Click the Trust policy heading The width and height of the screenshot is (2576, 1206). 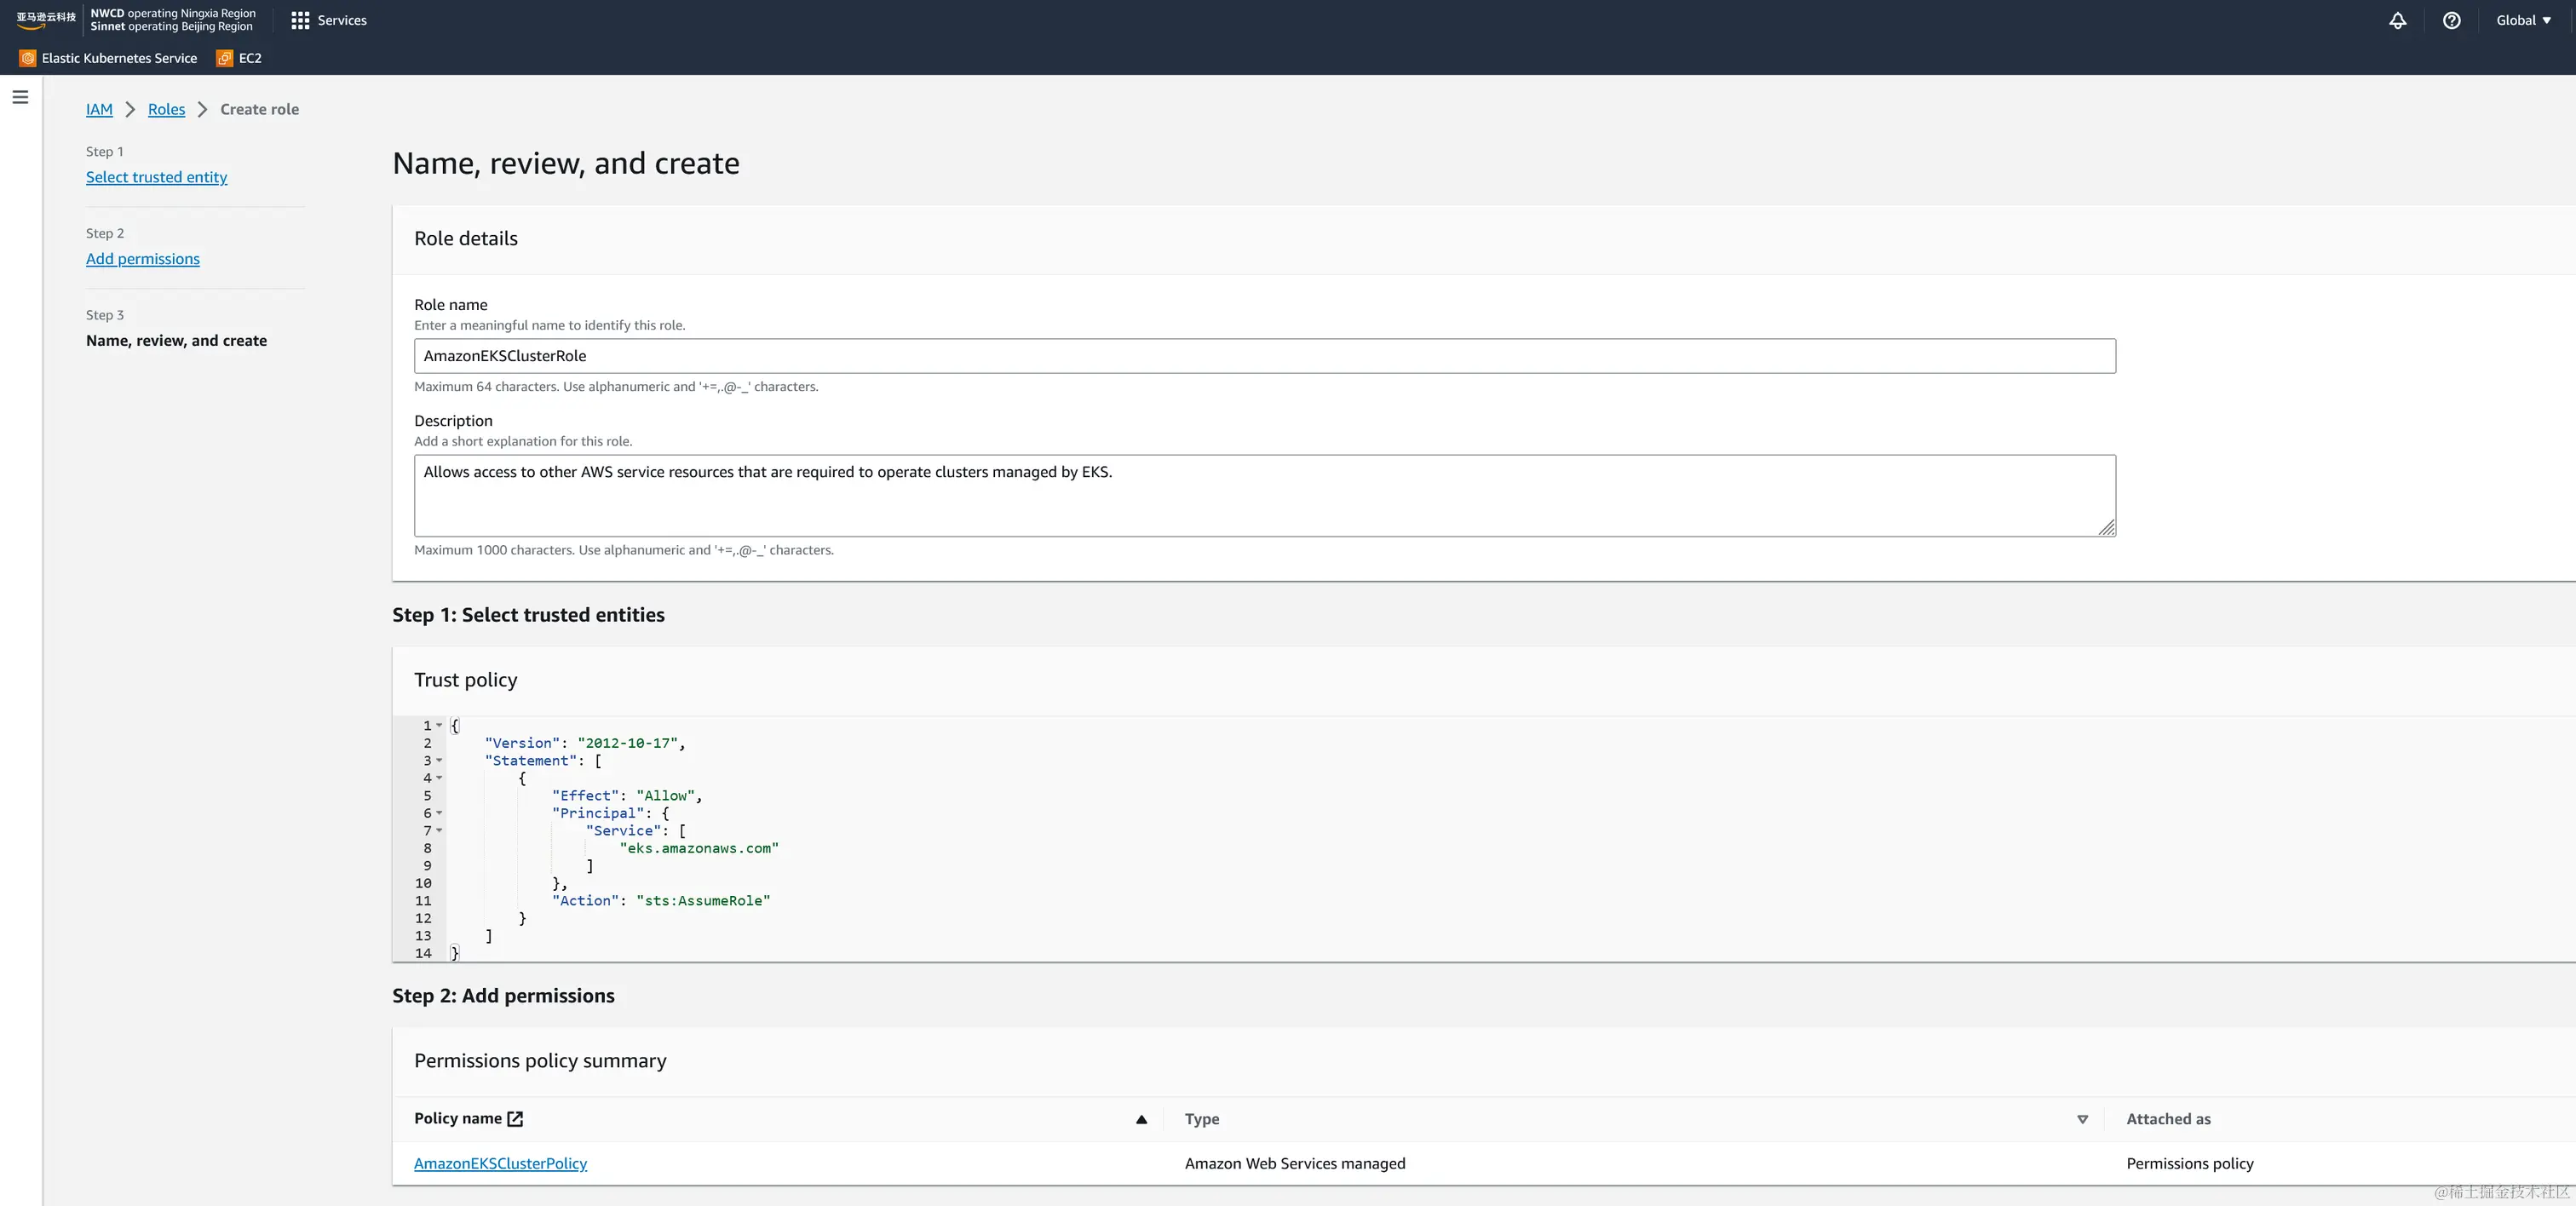(x=466, y=680)
